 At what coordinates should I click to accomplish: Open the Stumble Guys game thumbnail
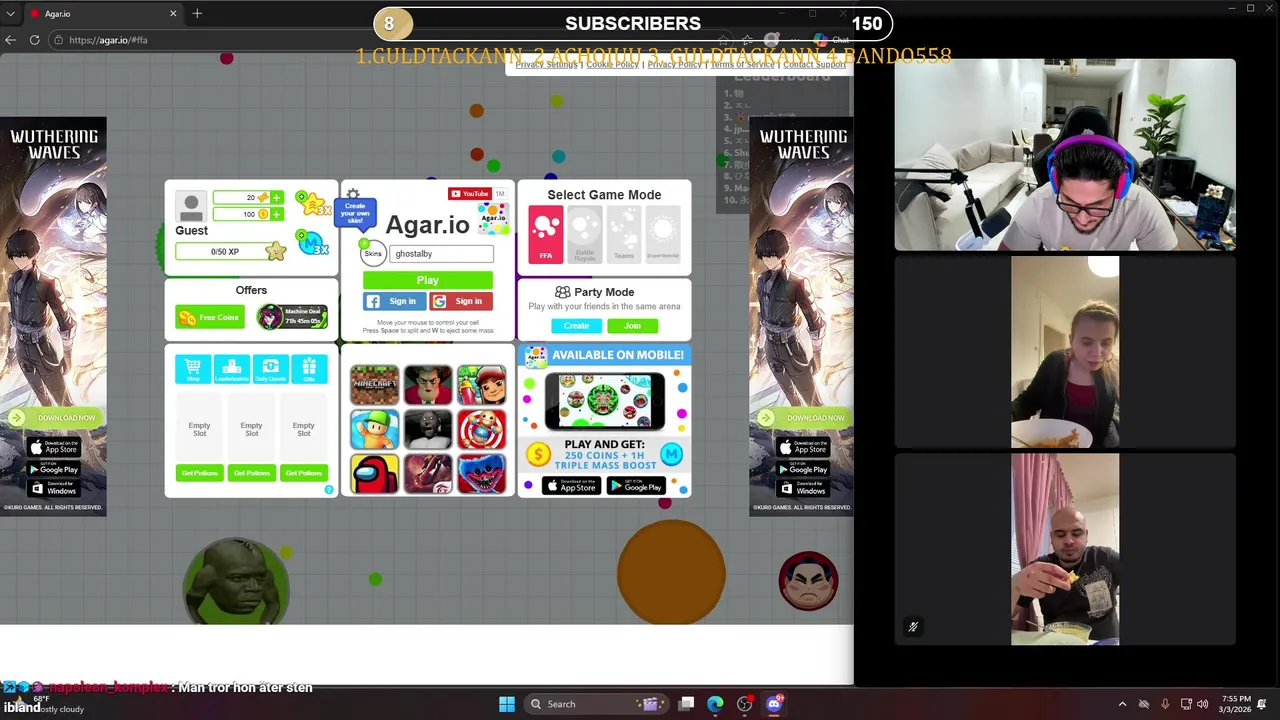click(x=374, y=430)
